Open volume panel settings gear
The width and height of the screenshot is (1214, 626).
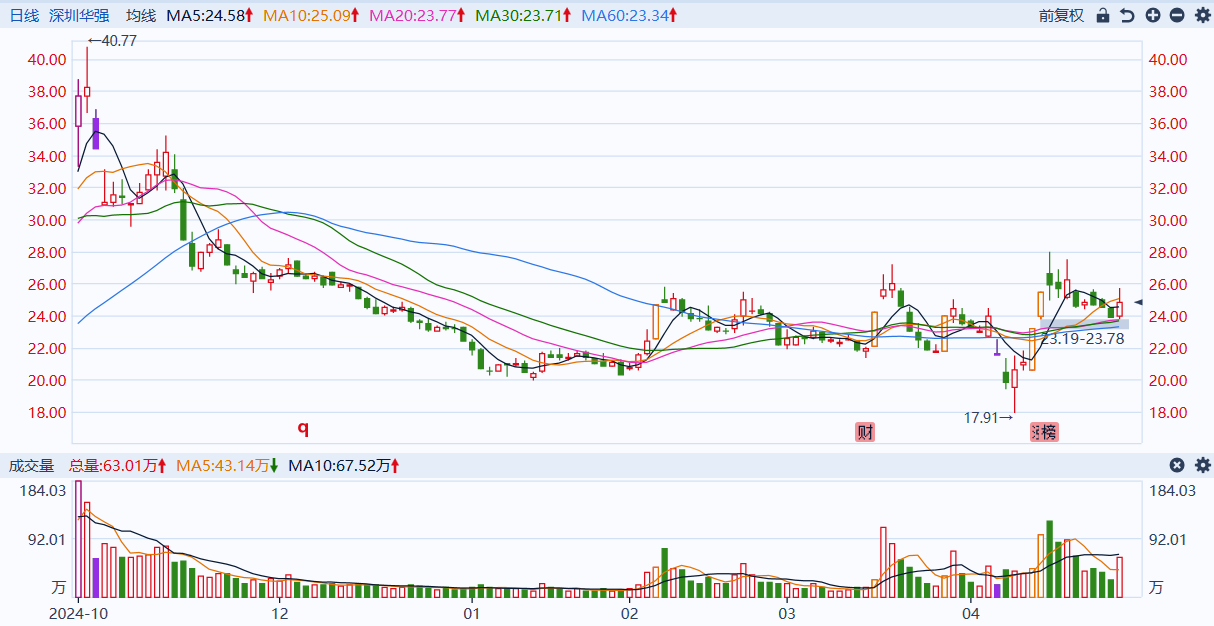(x=1201, y=465)
